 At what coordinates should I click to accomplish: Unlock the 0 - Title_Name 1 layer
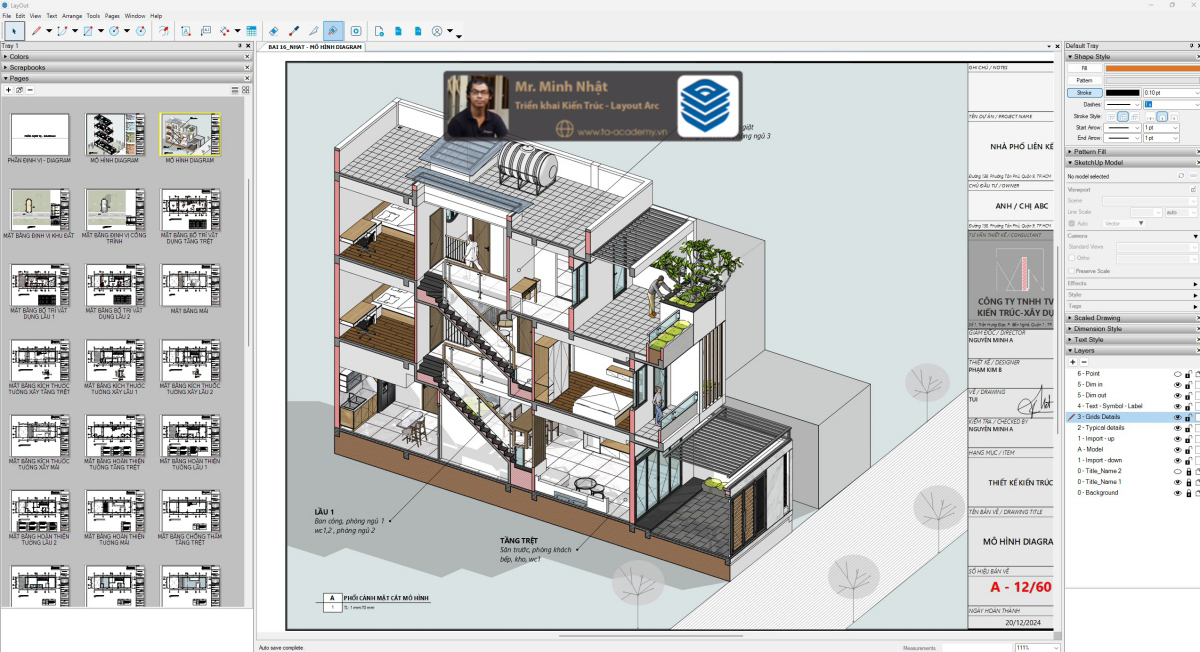coord(1188,482)
